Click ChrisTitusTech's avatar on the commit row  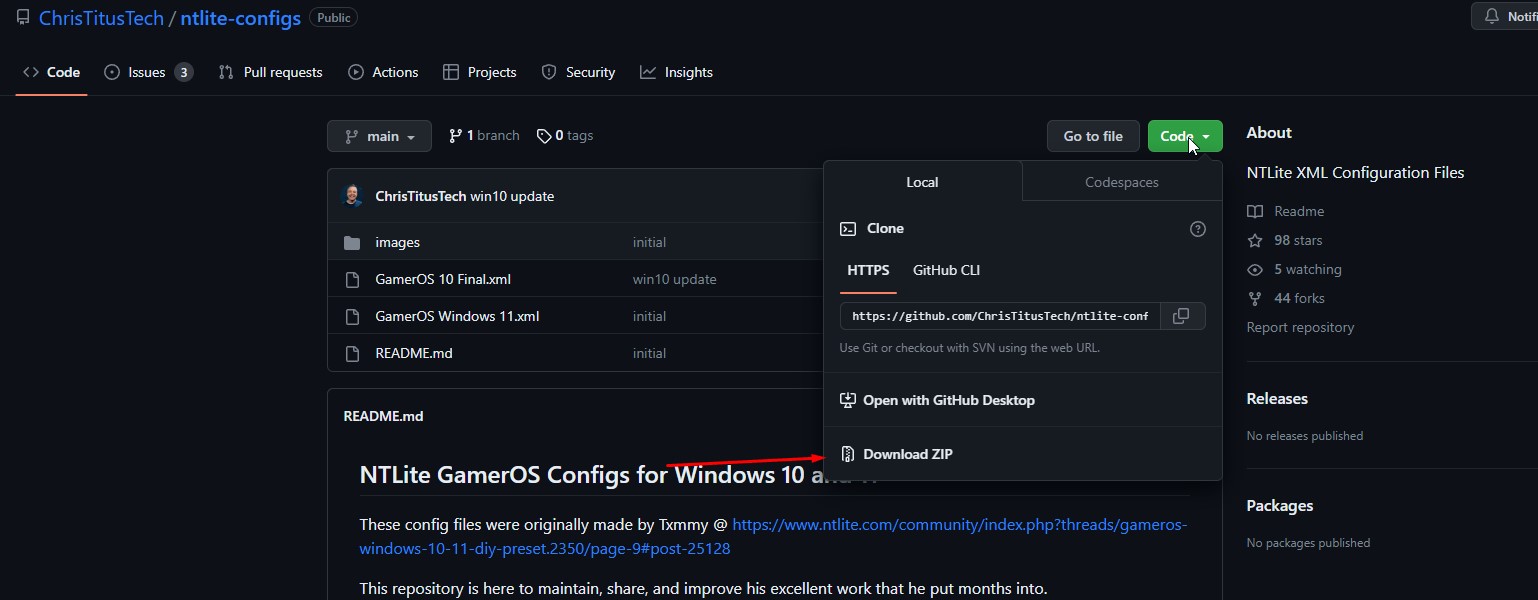(353, 195)
